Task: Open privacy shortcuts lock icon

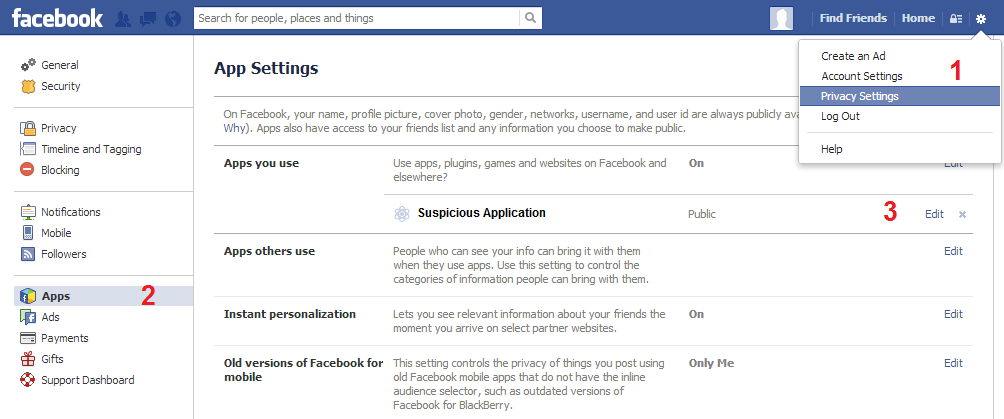Action: pyautogui.click(x=955, y=19)
